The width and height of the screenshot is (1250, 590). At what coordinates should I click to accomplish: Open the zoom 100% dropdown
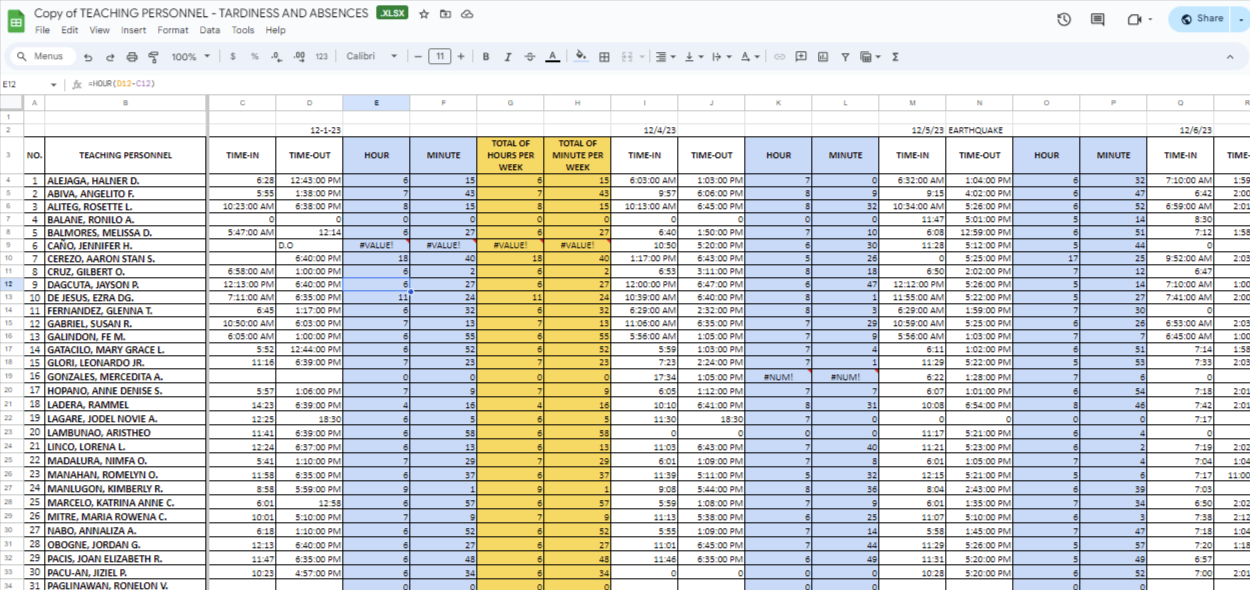pos(190,57)
